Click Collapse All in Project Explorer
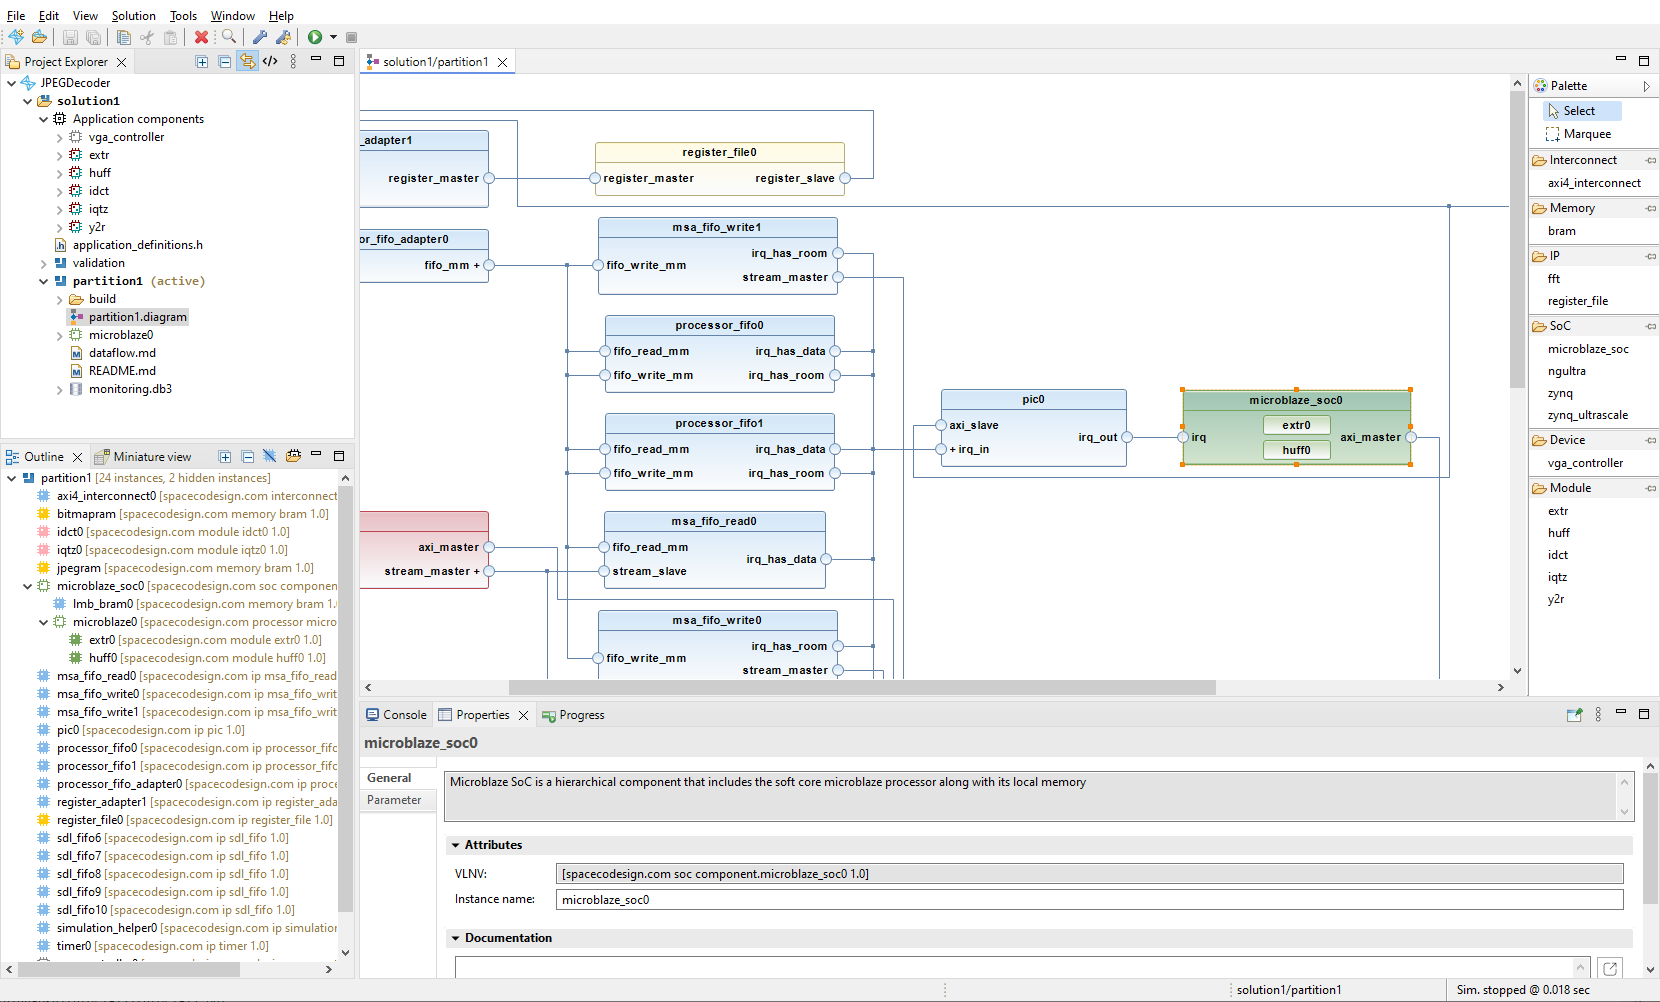The image size is (1660, 1002). [225, 62]
